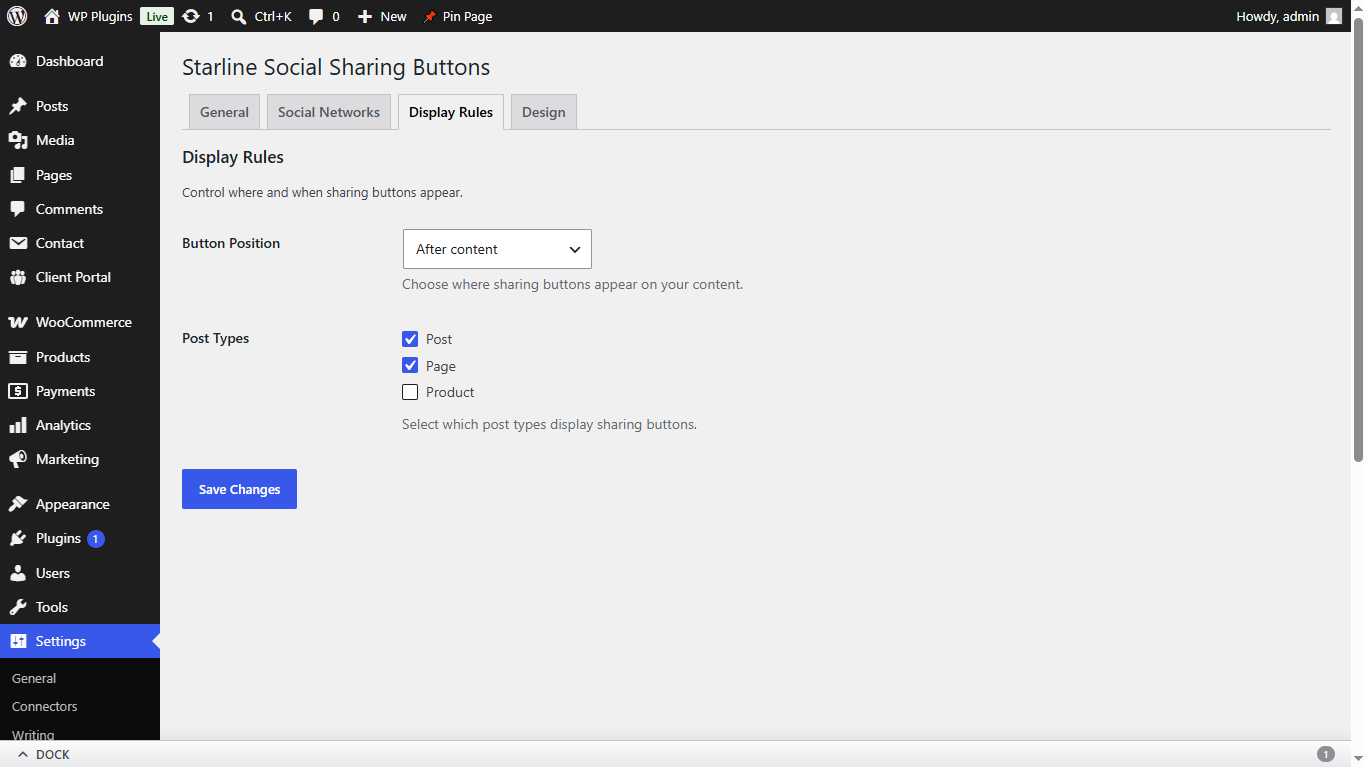The width and height of the screenshot is (1365, 767).
Task: Click the Save Changes button
Action: (x=239, y=489)
